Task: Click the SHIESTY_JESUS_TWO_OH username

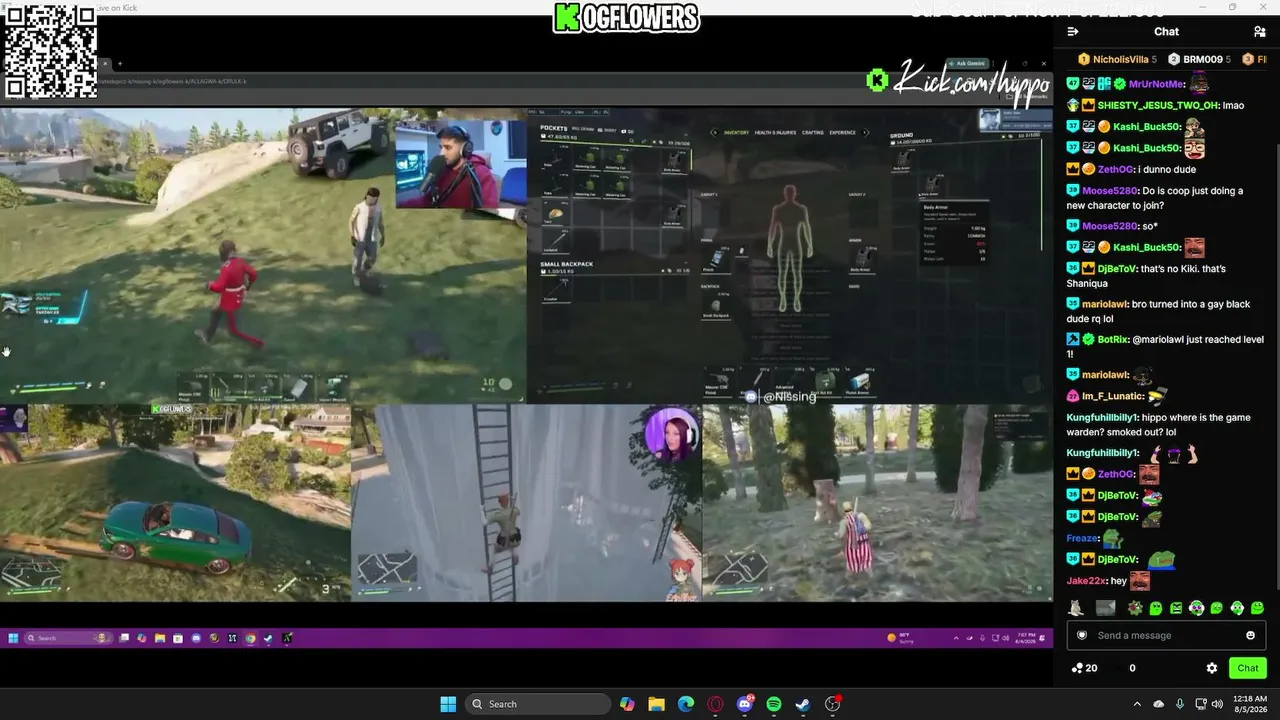Action: [x=1158, y=106]
